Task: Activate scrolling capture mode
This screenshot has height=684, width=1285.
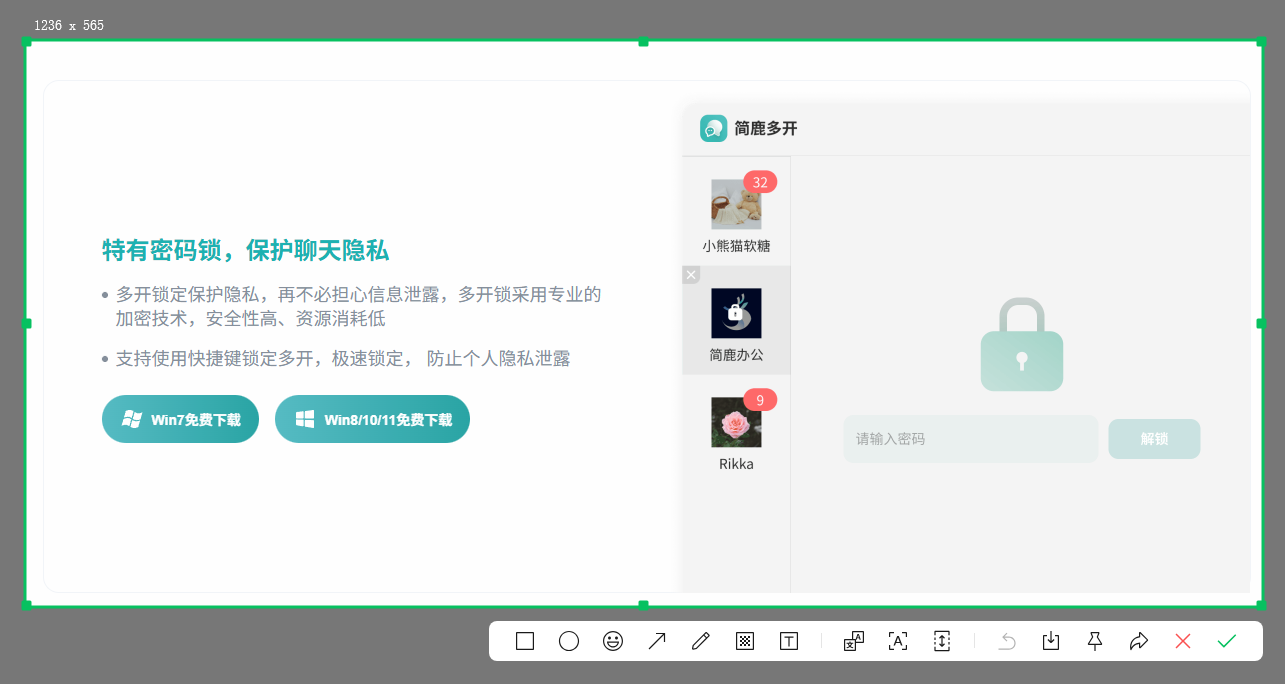Action: click(x=941, y=641)
